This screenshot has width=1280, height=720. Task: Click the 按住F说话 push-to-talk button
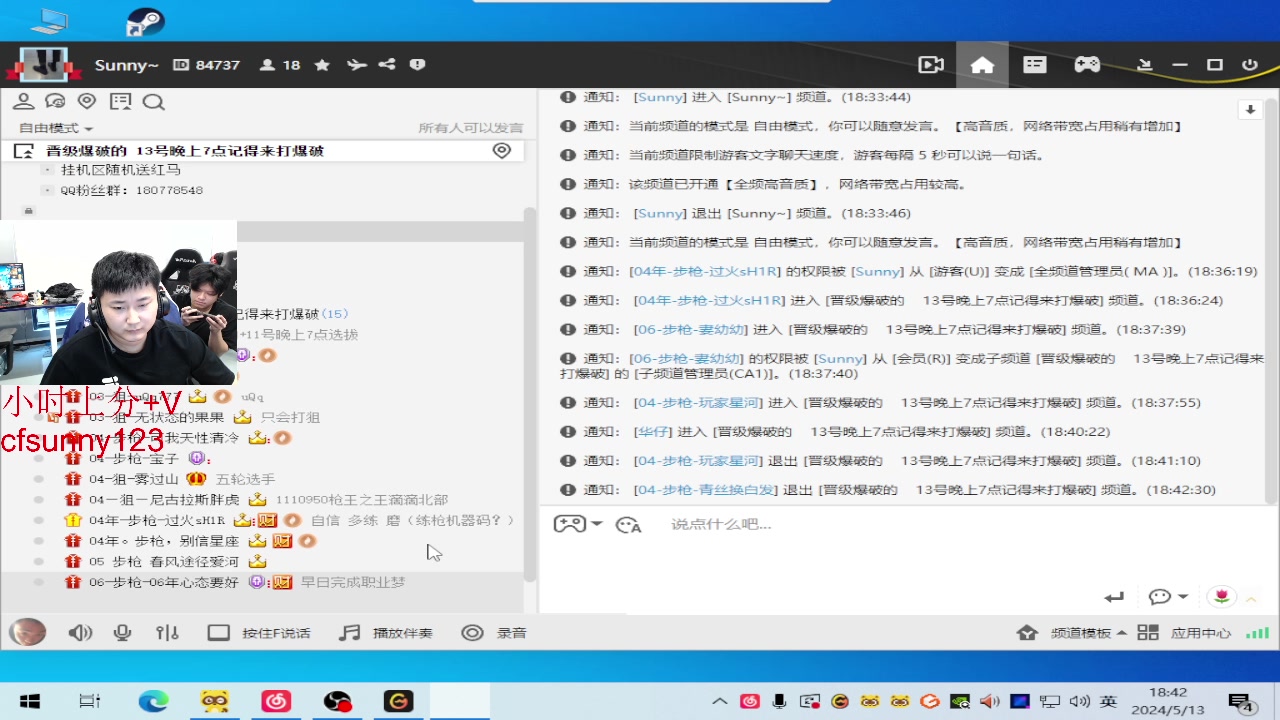[259, 633]
